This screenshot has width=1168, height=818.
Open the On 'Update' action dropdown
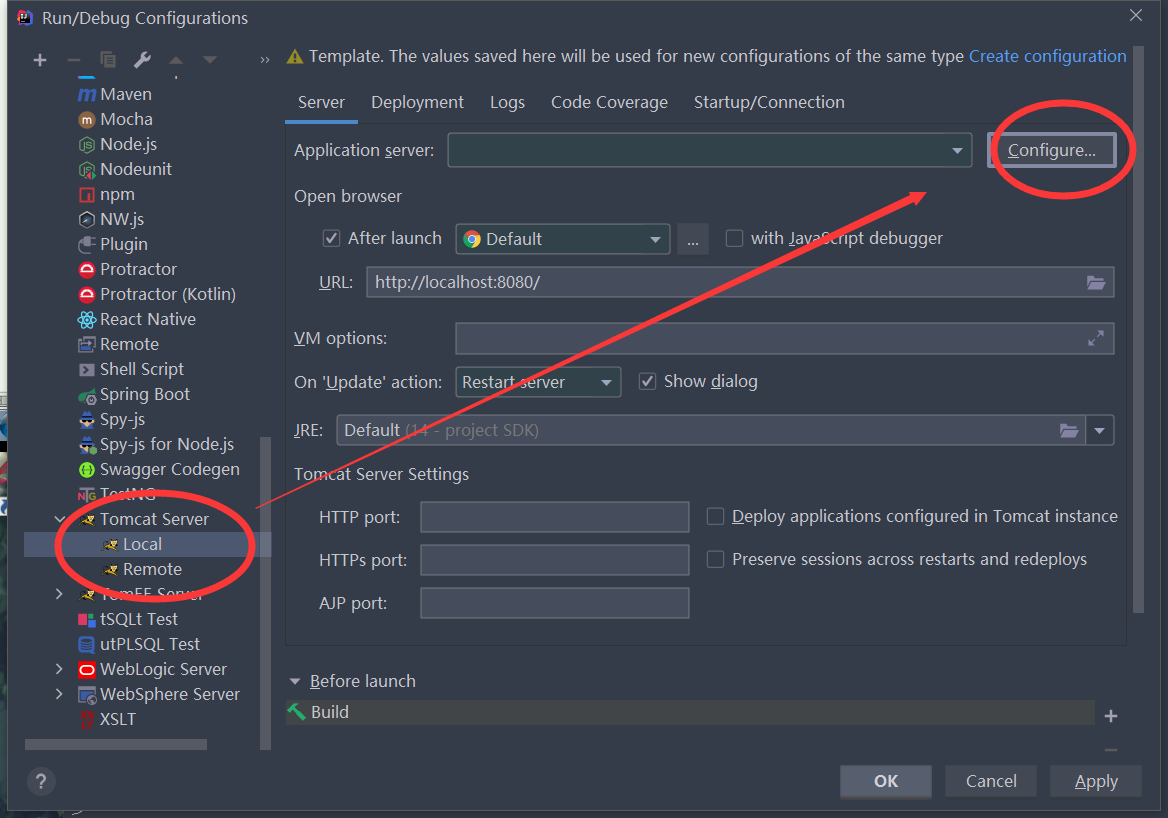(x=538, y=382)
